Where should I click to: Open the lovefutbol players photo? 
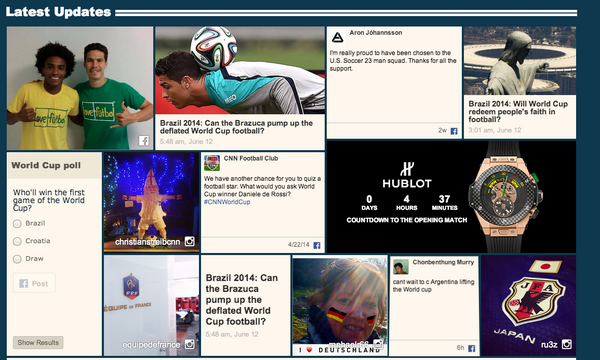pos(80,88)
